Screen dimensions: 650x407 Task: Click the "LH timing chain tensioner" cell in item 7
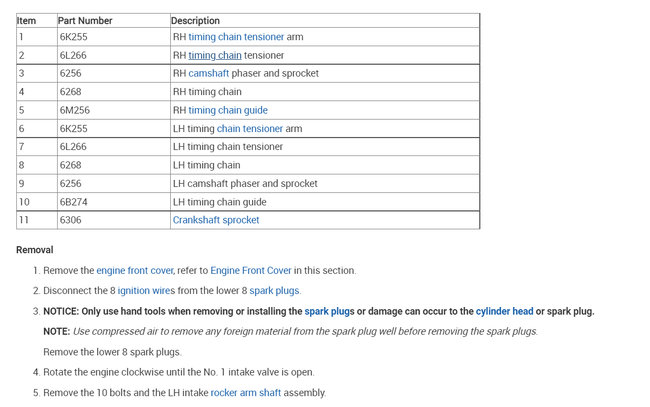[228, 147]
